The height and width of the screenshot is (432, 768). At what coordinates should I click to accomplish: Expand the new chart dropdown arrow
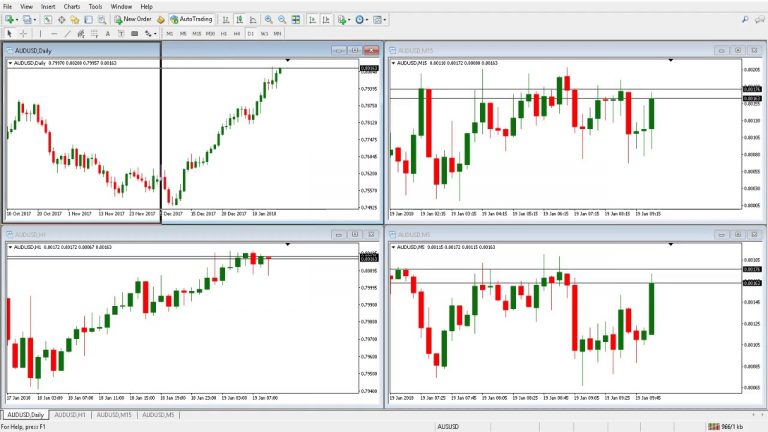tap(17, 19)
